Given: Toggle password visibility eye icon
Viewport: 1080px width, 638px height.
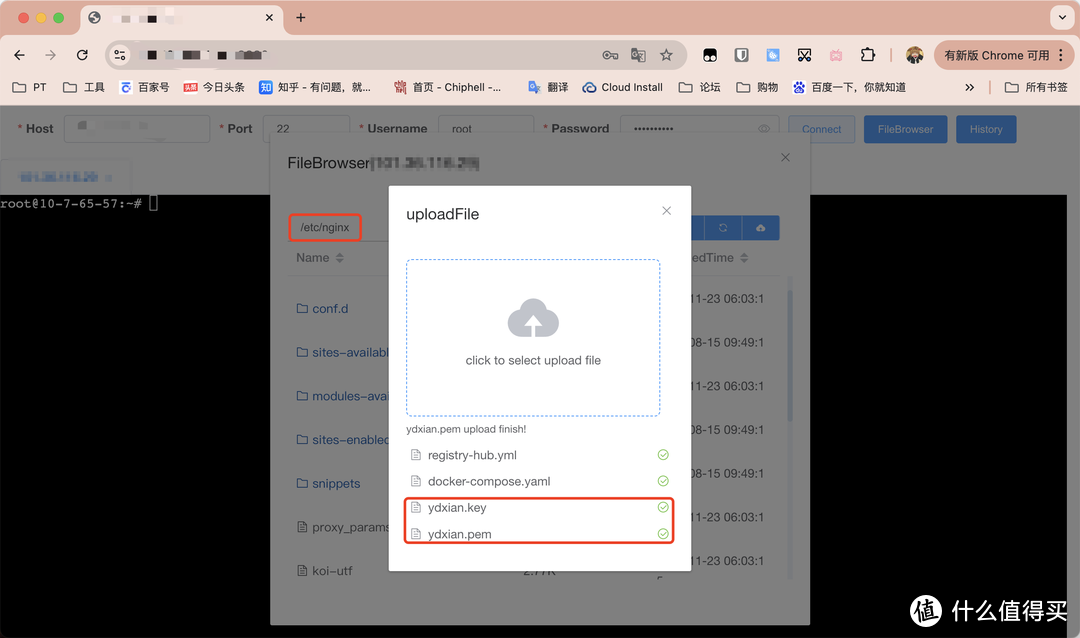Looking at the screenshot, I should pyautogui.click(x=764, y=129).
